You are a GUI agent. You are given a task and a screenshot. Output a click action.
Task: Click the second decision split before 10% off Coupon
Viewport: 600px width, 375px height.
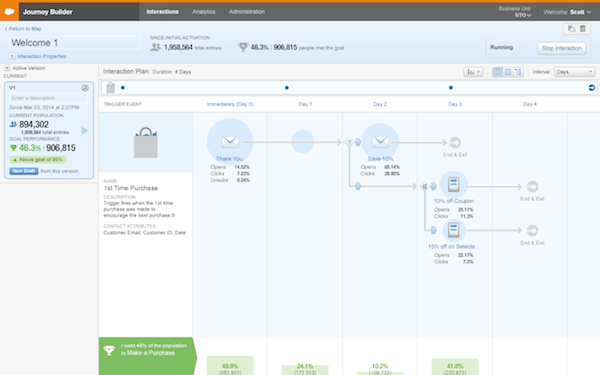424,186
